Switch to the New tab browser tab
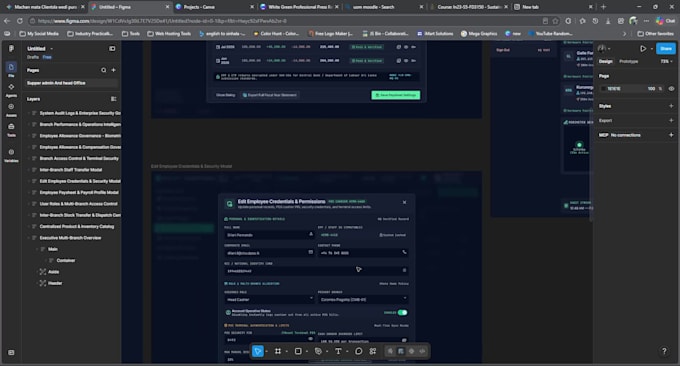This screenshot has height=366, width=680. [x=553, y=7]
